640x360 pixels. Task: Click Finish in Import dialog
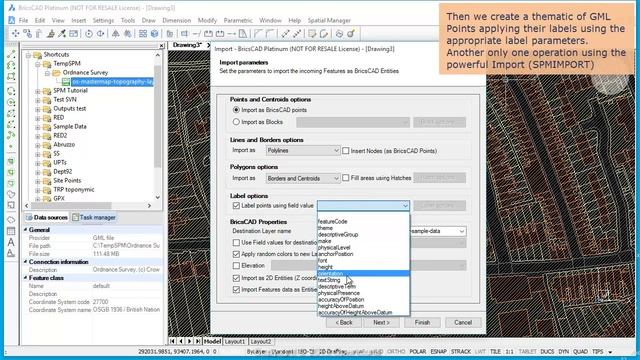tap(422, 322)
